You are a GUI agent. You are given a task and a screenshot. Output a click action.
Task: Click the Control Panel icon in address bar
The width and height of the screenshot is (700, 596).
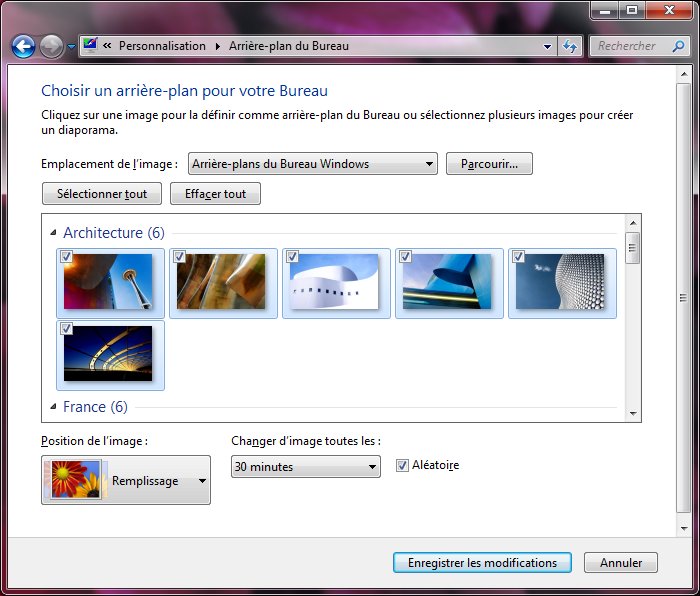pyautogui.click(x=90, y=46)
